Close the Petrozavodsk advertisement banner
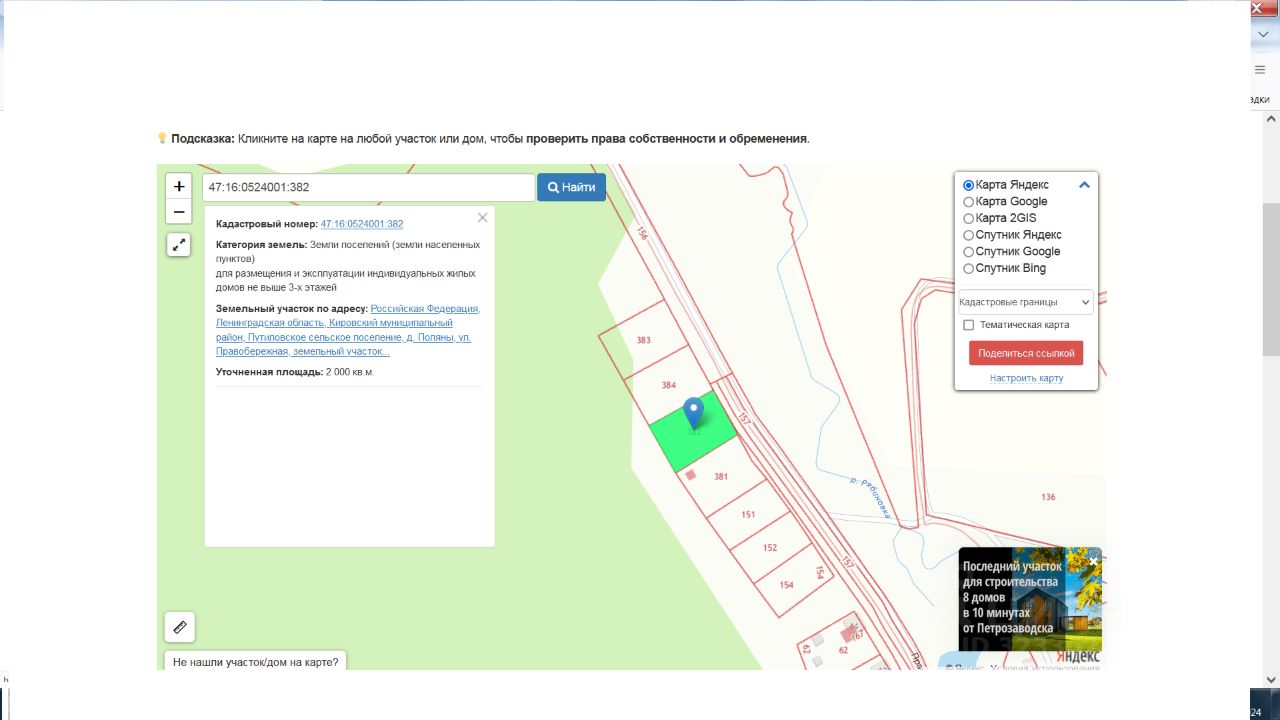The height and width of the screenshot is (720, 1280). (1093, 560)
